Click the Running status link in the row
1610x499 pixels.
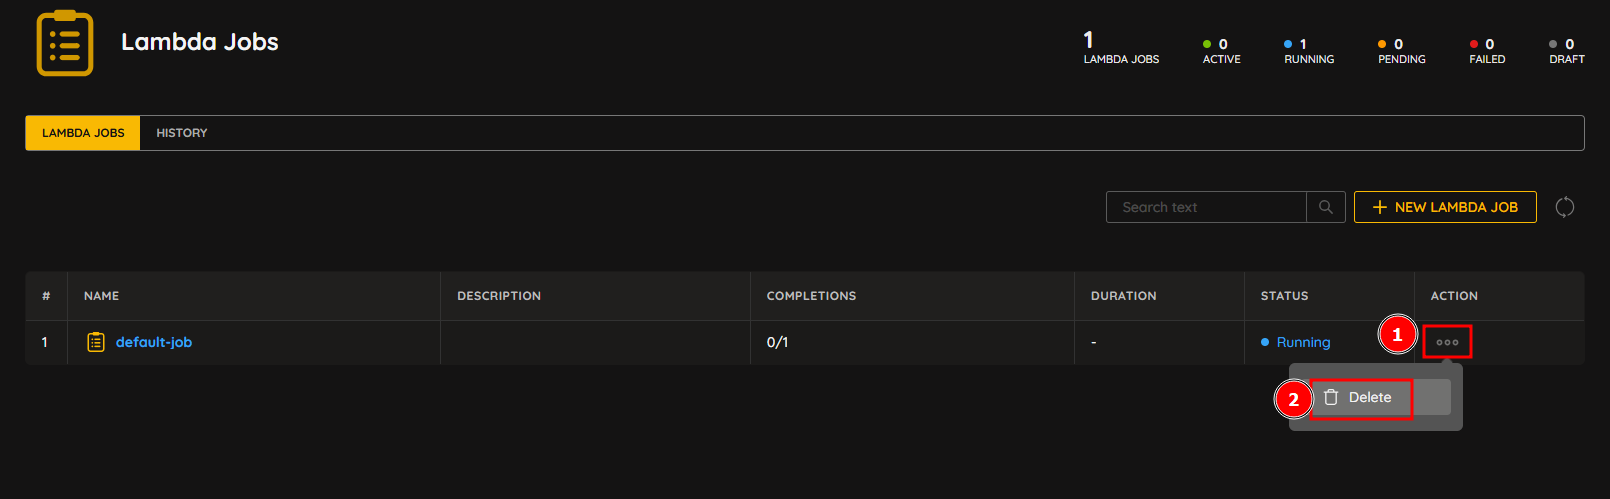tap(1303, 342)
